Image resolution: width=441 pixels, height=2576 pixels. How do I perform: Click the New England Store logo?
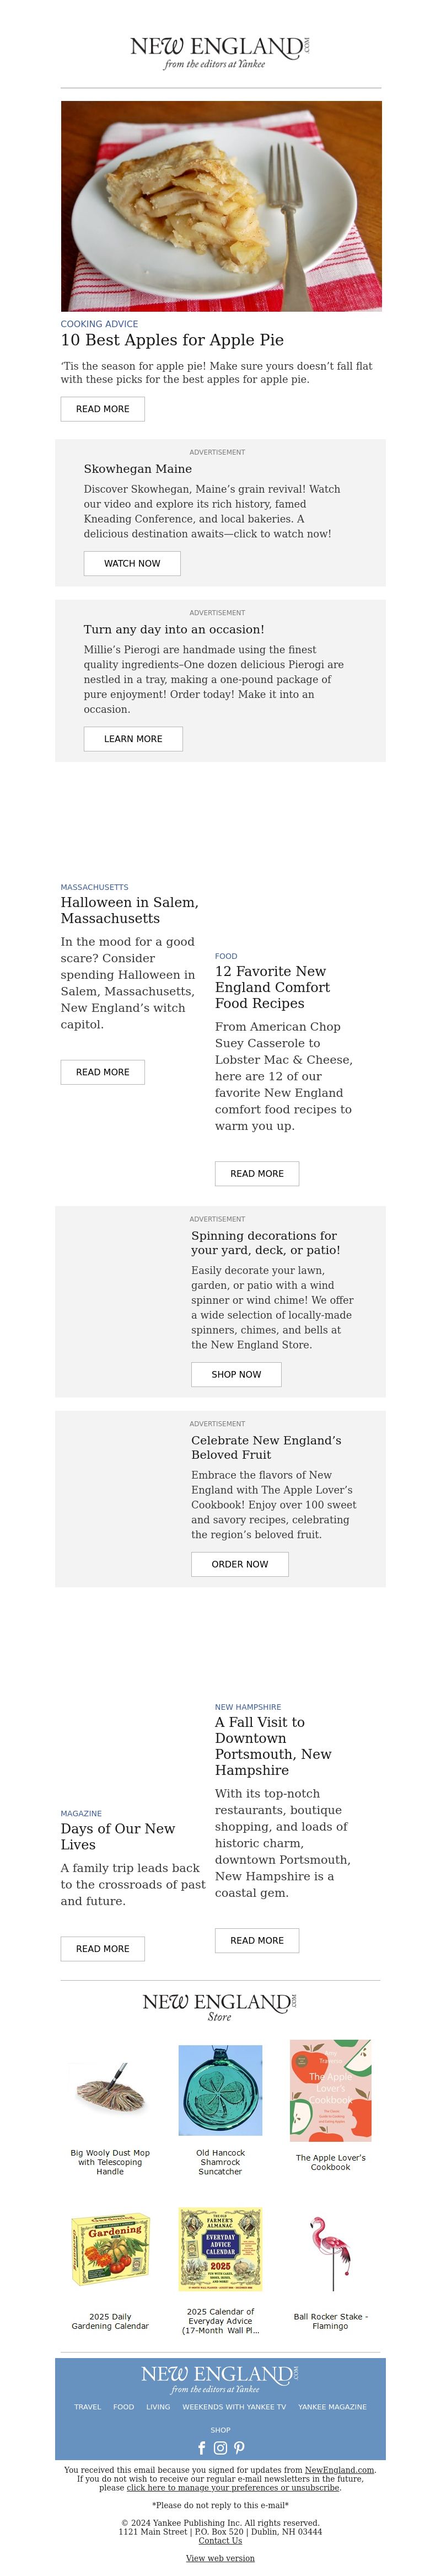(220, 2006)
